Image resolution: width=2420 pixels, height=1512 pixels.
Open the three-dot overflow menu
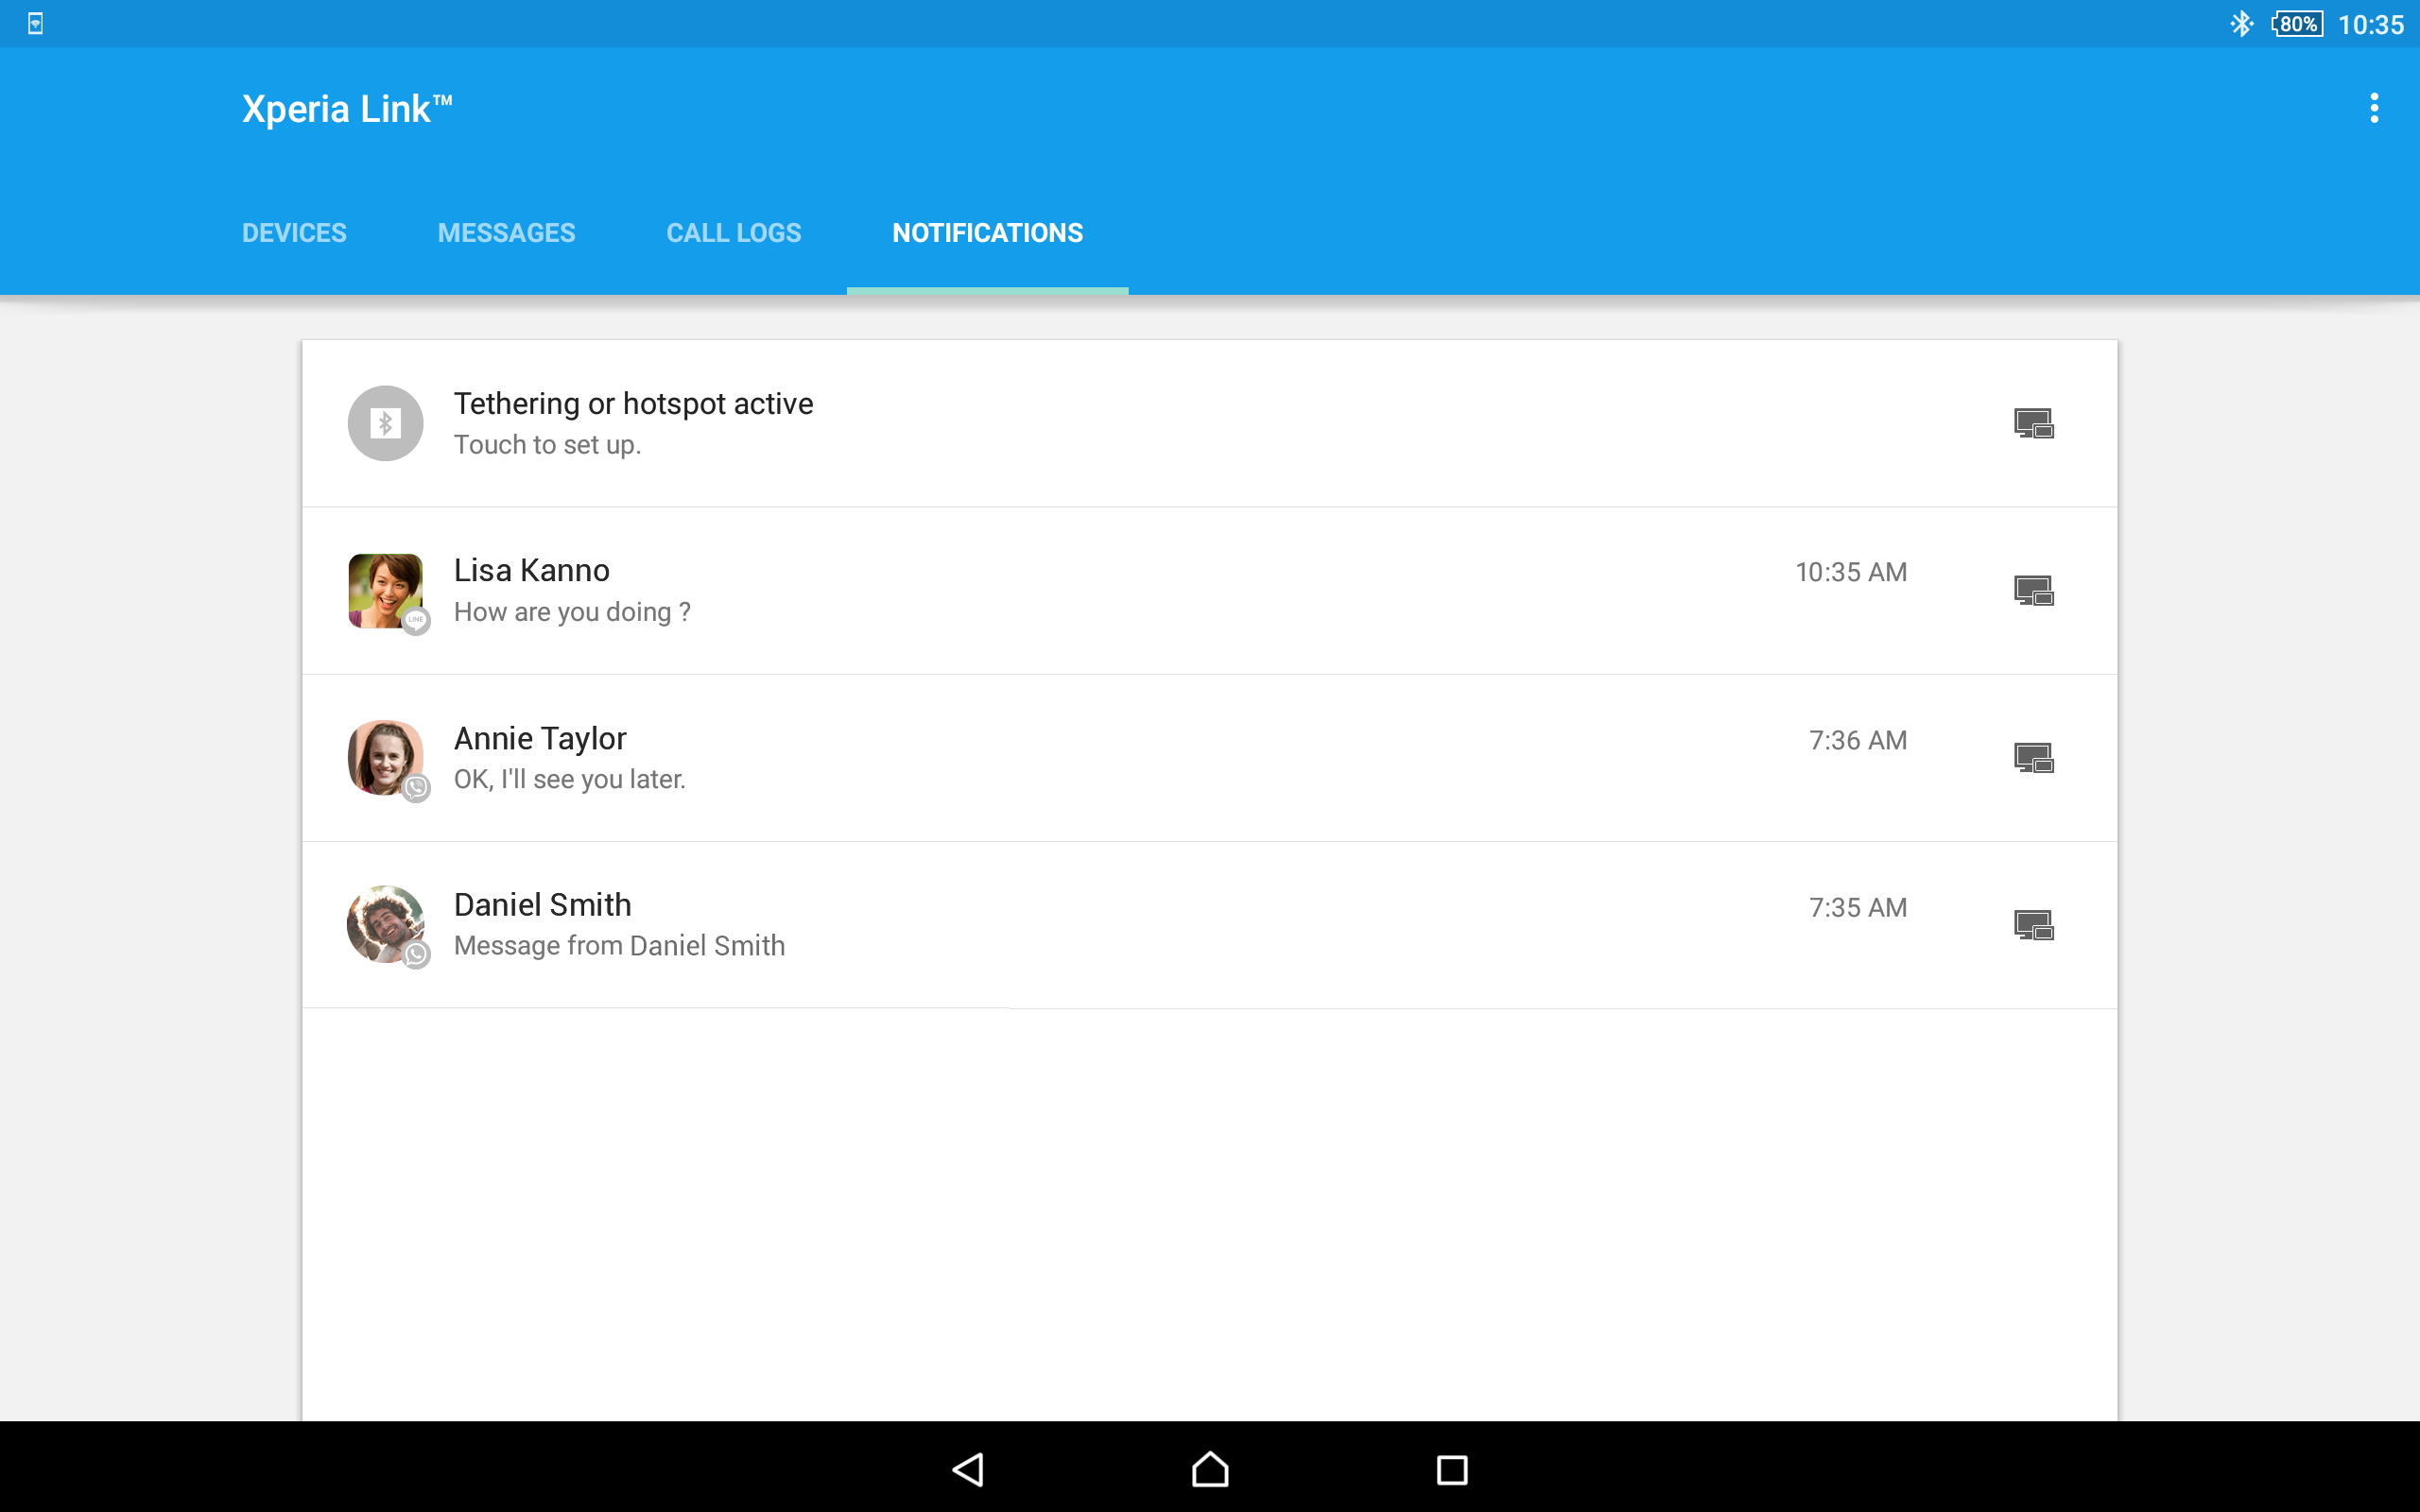pos(2373,108)
